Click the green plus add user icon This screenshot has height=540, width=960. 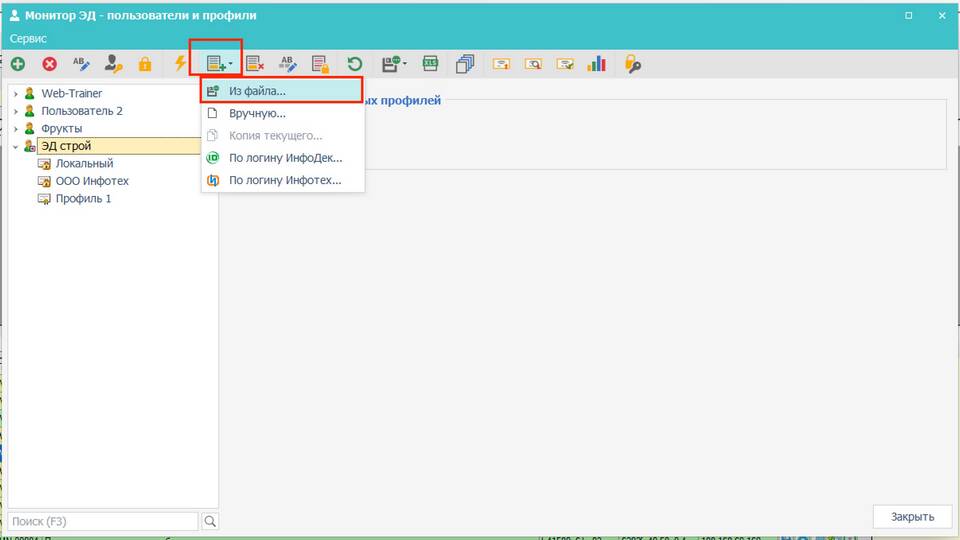point(18,64)
